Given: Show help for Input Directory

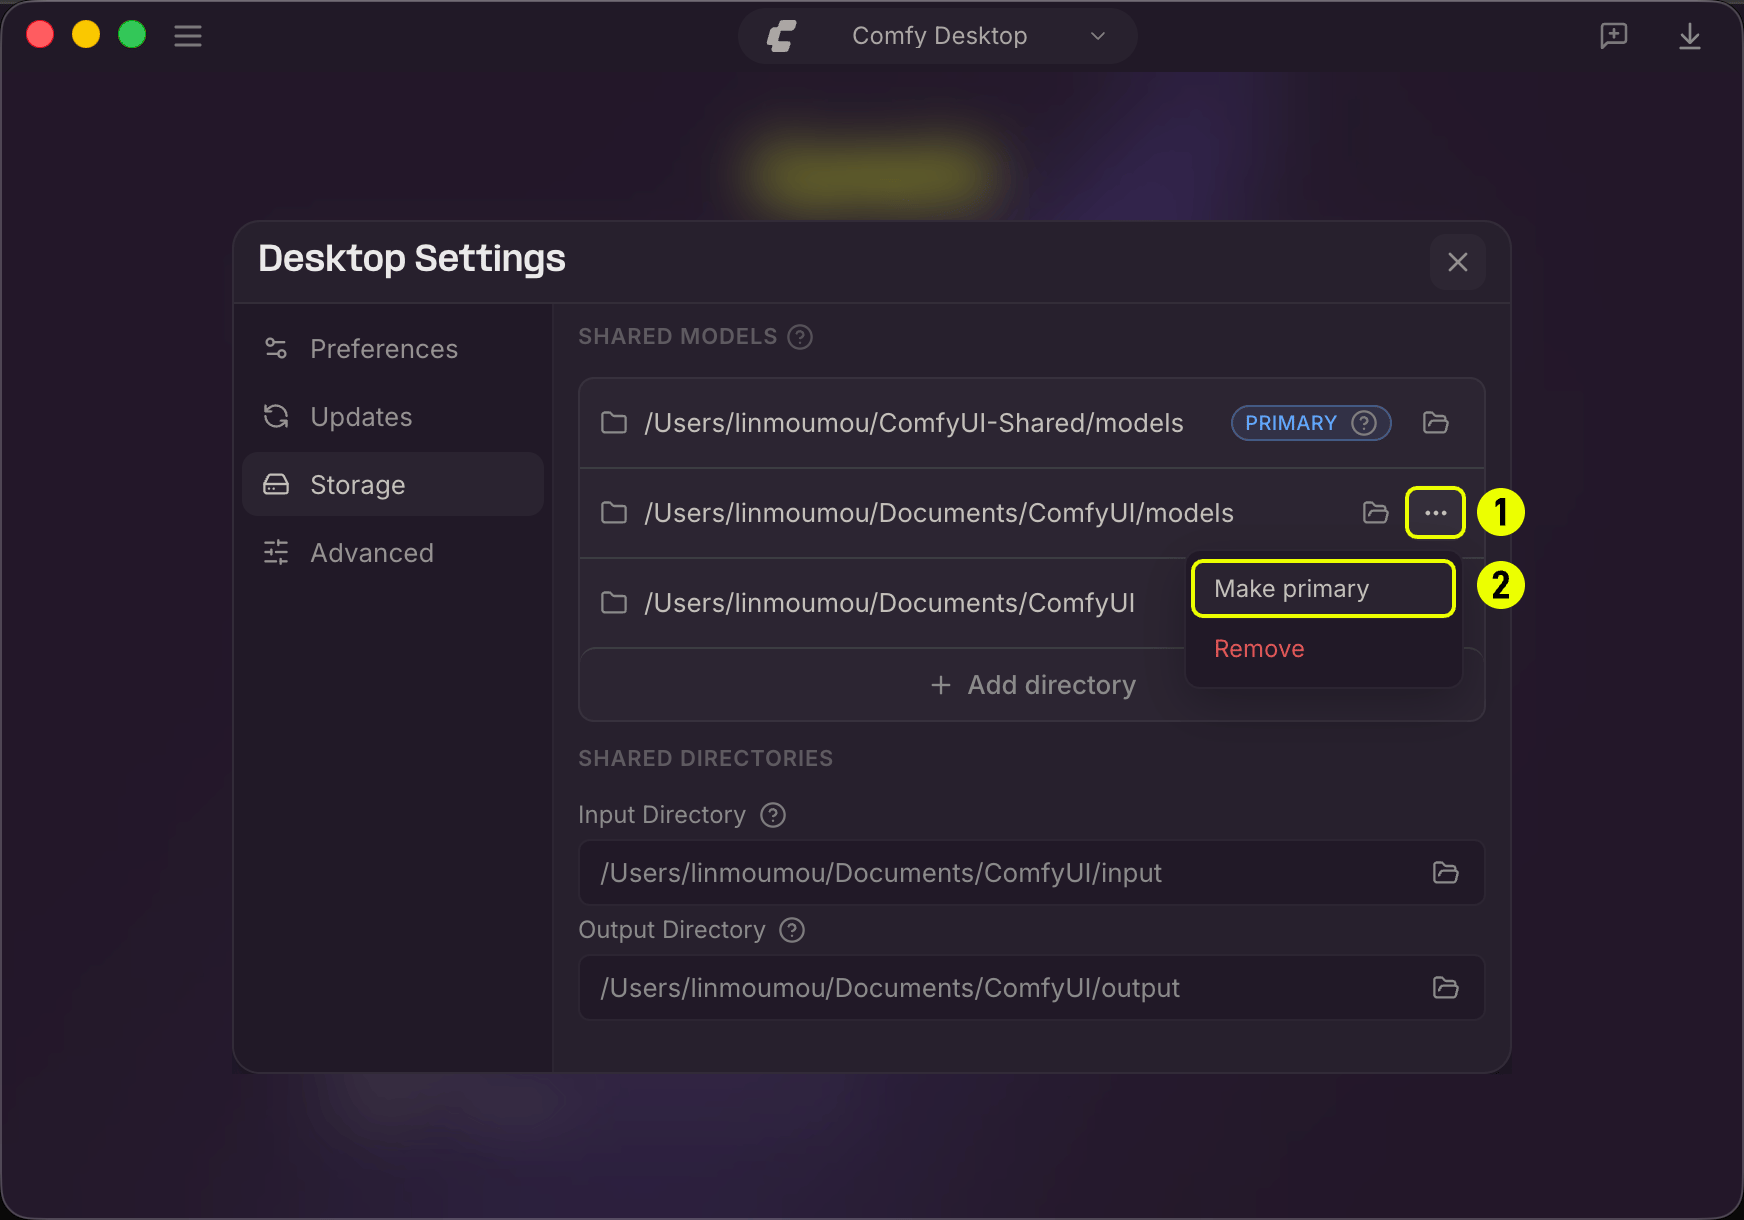Looking at the screenshot, I should click(x=773, y=815).
